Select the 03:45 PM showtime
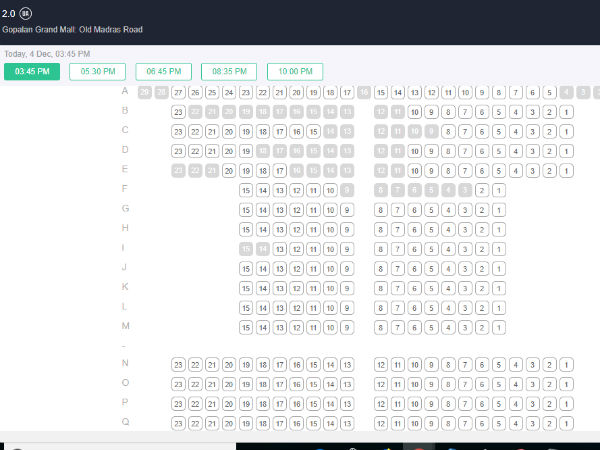Image resolution: width=600 pixels, height=450 pixels. [x=32, y=72]
